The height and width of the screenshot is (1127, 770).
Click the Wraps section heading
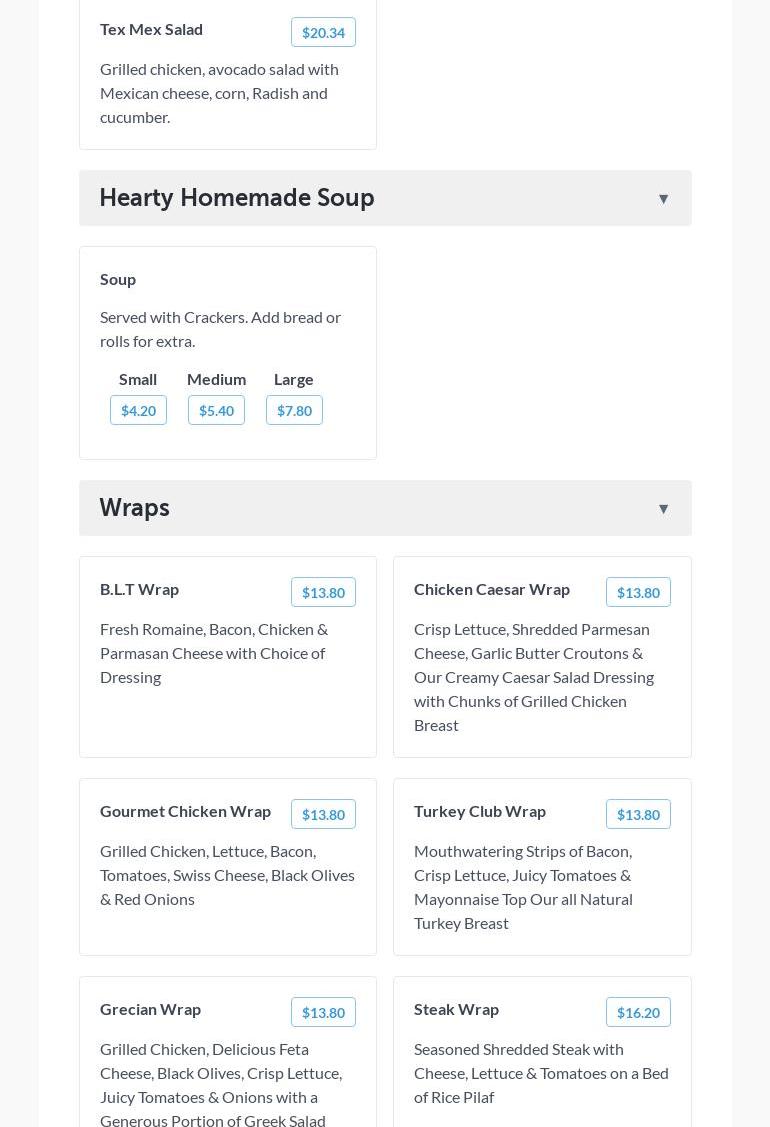click(135, 508)
